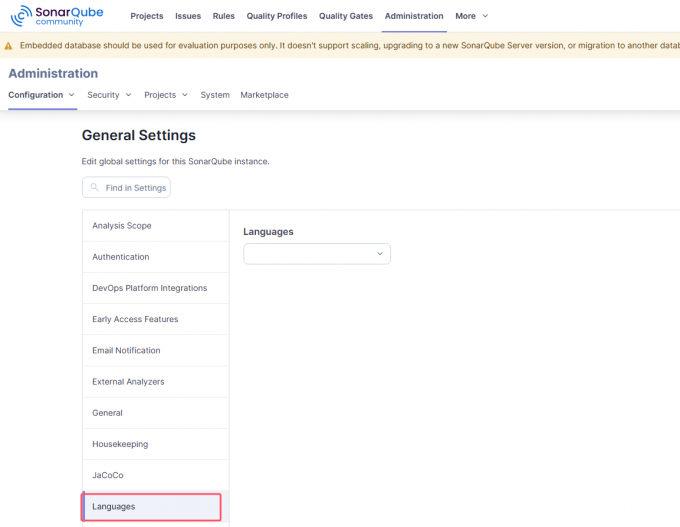
Task: Click the warning triangle icon in banner
Action: [8, 46]
